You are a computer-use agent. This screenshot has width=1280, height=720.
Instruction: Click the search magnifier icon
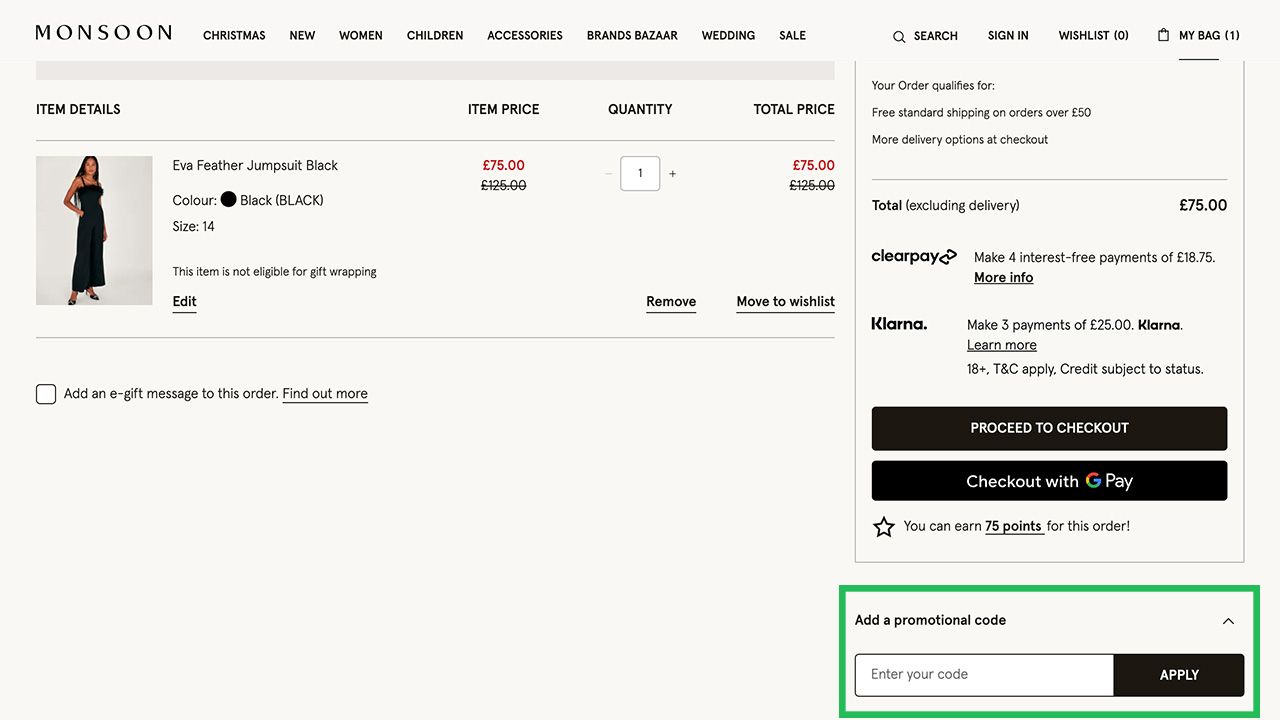[899, 37]
